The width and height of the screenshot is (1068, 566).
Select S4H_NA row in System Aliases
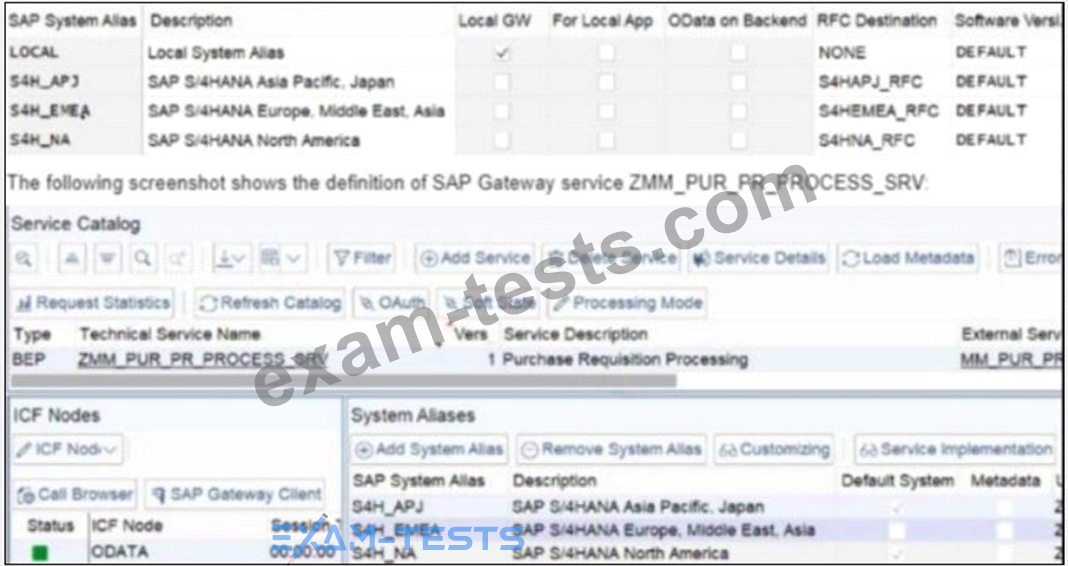(x=383, y=553)
